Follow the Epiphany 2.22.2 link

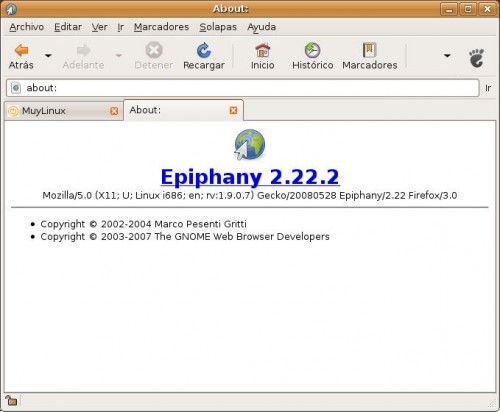[250, 177]
